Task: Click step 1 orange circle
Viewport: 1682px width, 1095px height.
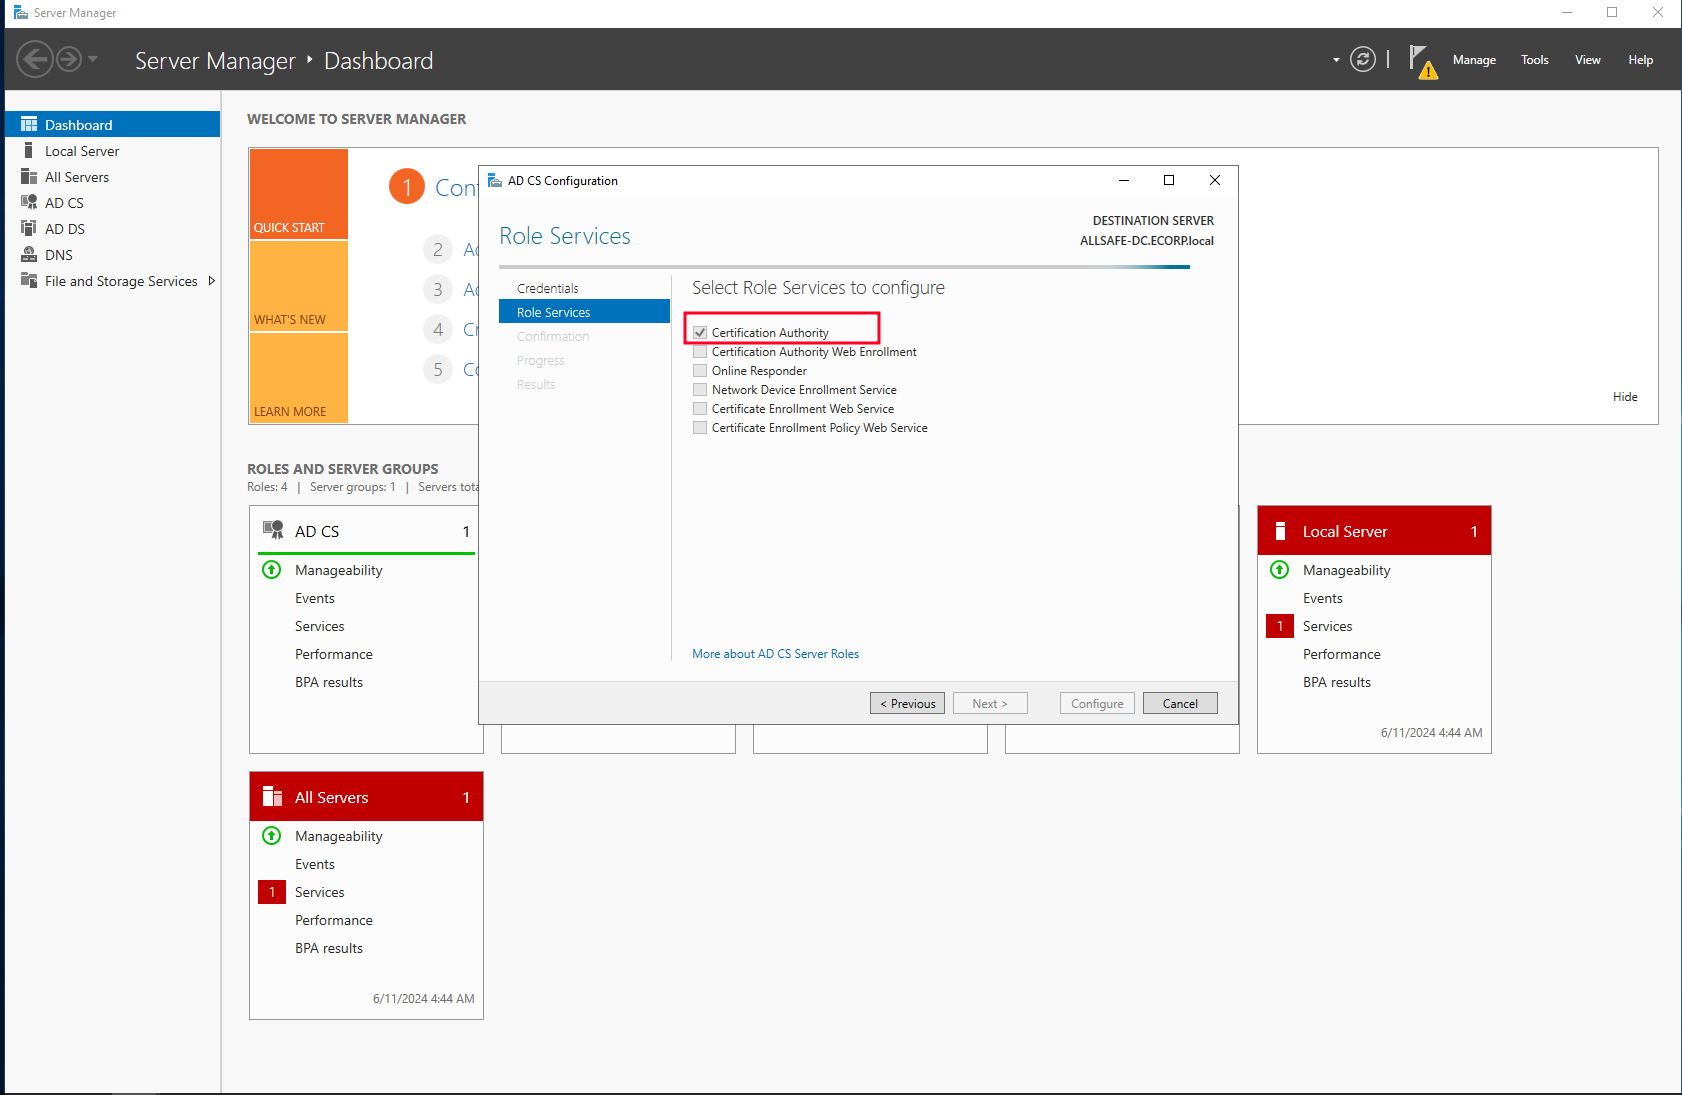Action: [407, 186]
